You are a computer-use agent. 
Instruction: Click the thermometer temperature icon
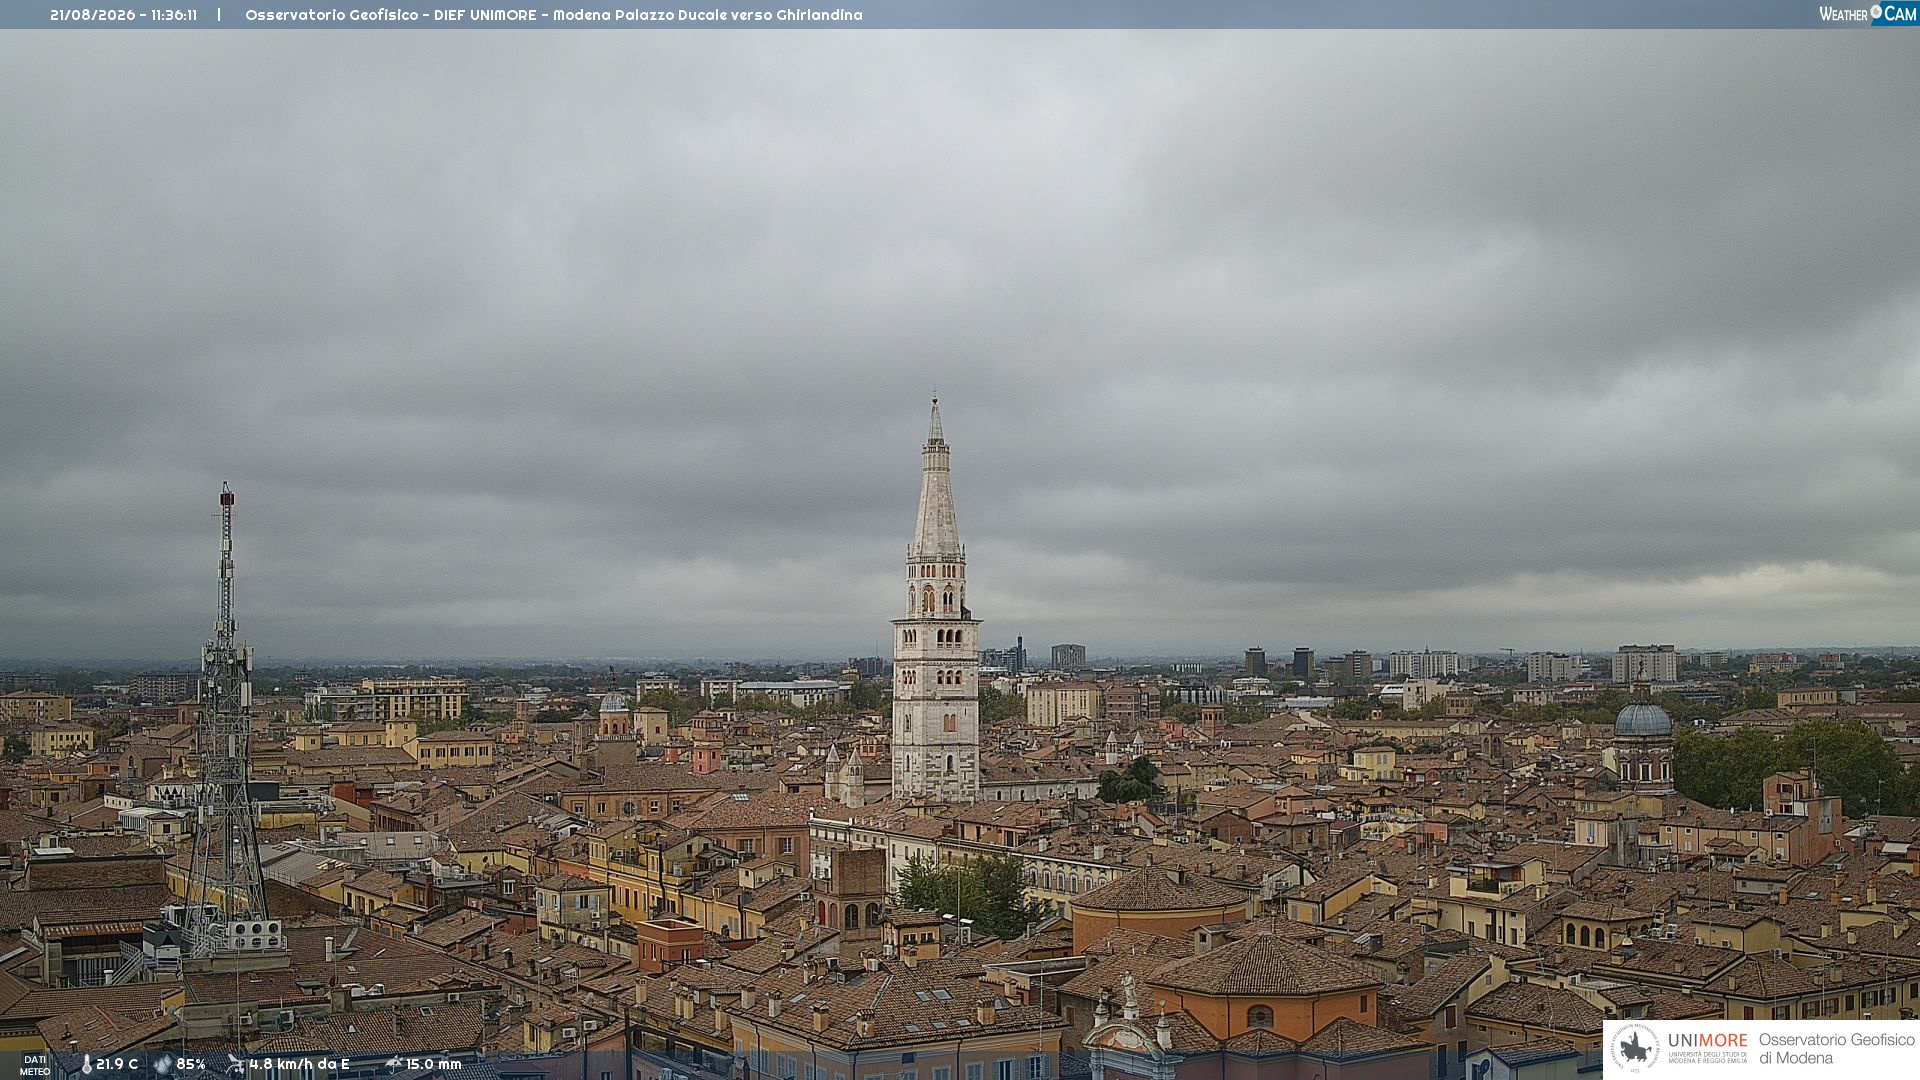(x=87, y=1064)
